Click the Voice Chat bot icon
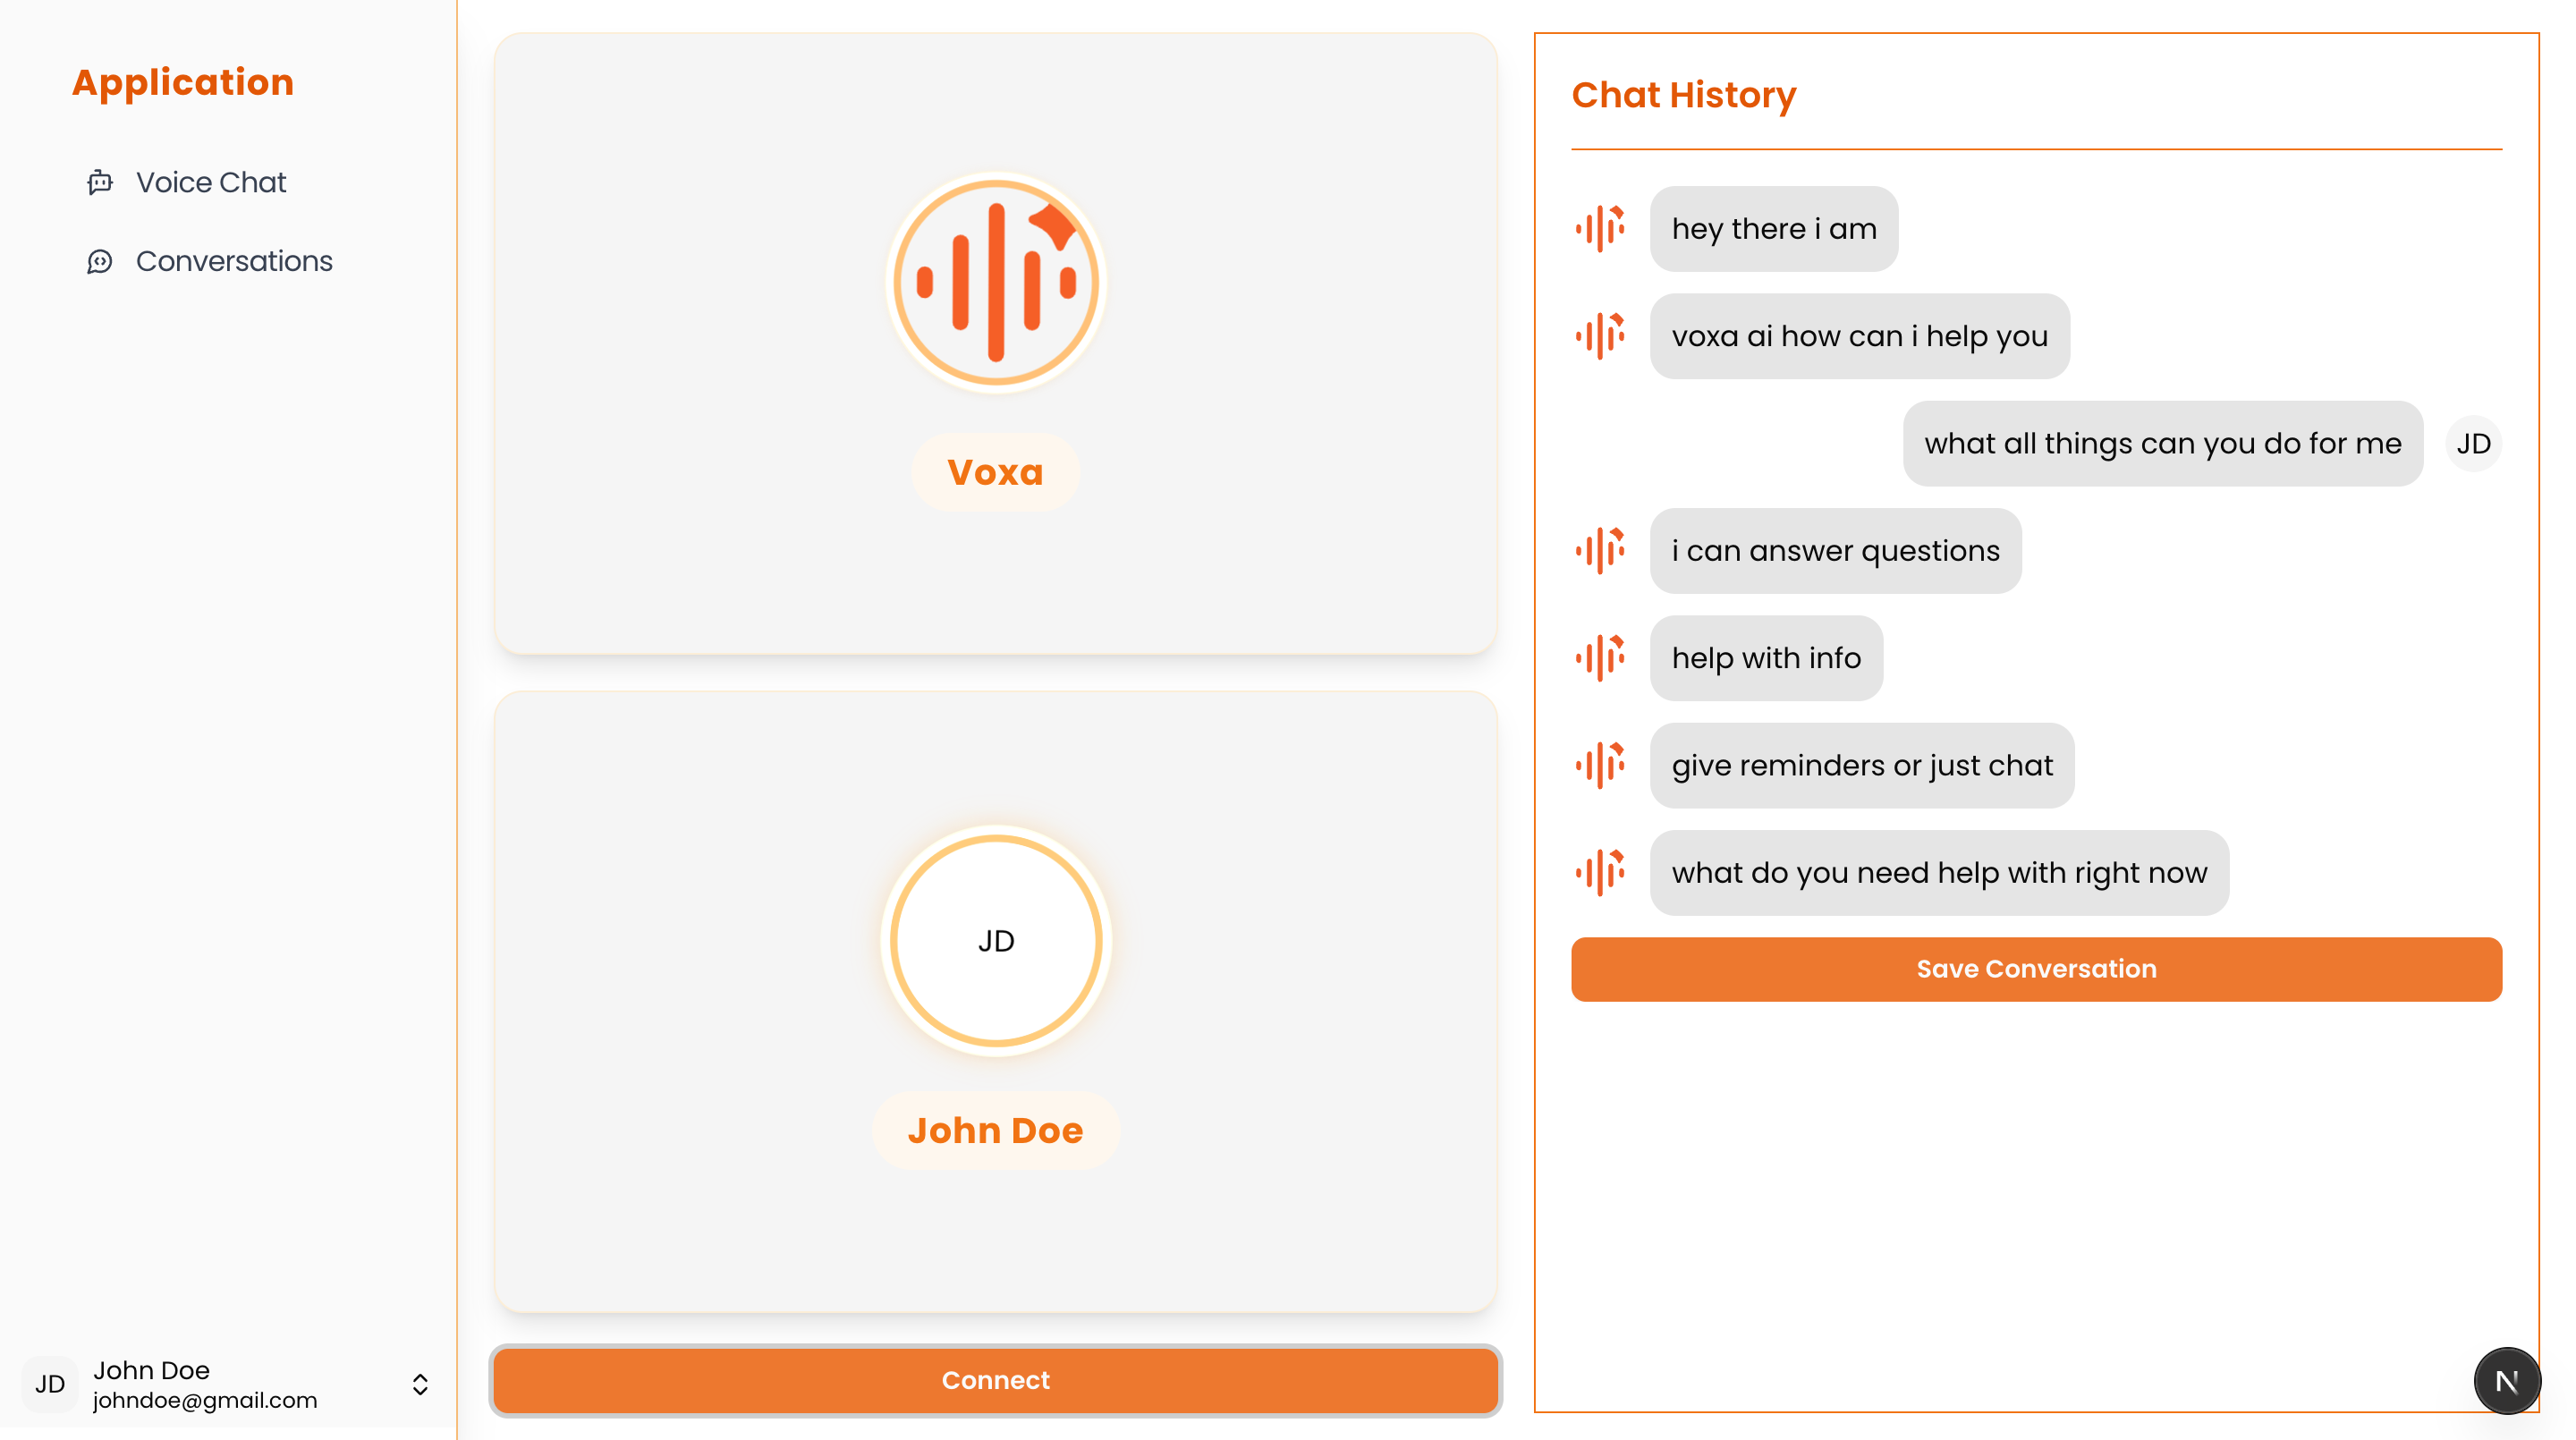2576x1440 pixels. tap(100, 182)
